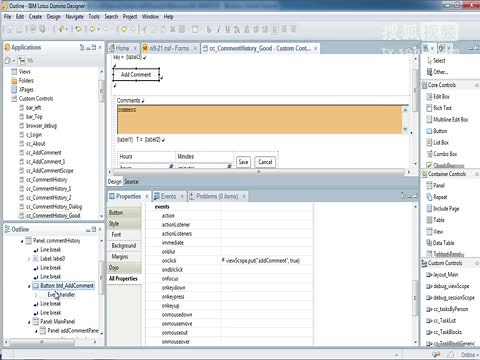Viewport: 480px width, 360px height.
Task: Open the File menu
Action: click(8, 16)
